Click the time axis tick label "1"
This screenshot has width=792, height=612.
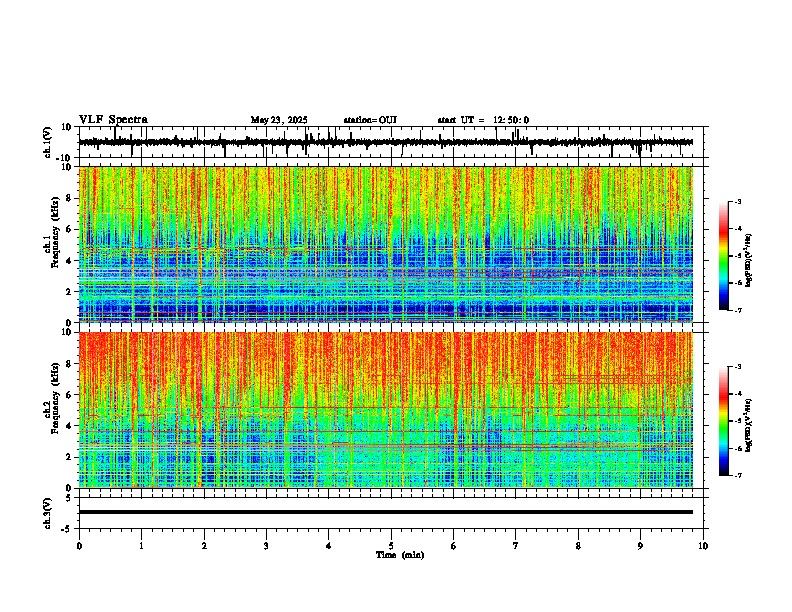pyautogui.click(x=141, y=546)
